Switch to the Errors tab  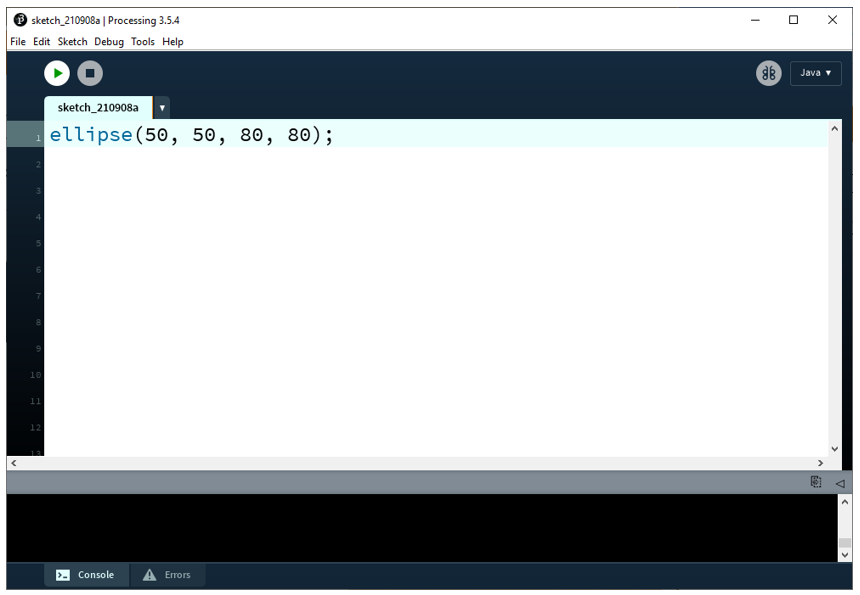pyautogui.click(x=167, y=575)
